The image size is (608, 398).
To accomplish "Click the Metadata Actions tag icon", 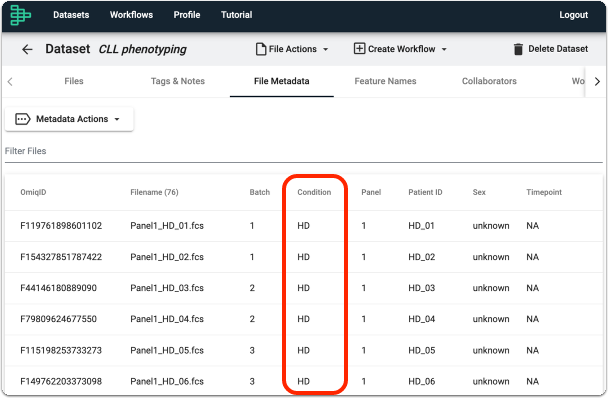I will (x=22, y=119).
